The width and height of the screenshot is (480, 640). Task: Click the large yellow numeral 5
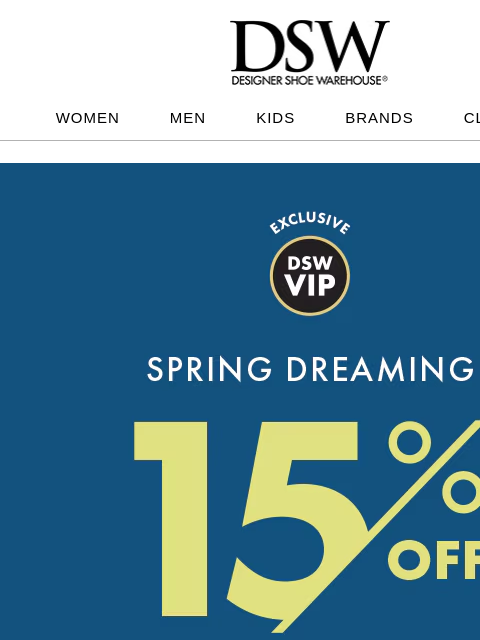coord(294,522)
